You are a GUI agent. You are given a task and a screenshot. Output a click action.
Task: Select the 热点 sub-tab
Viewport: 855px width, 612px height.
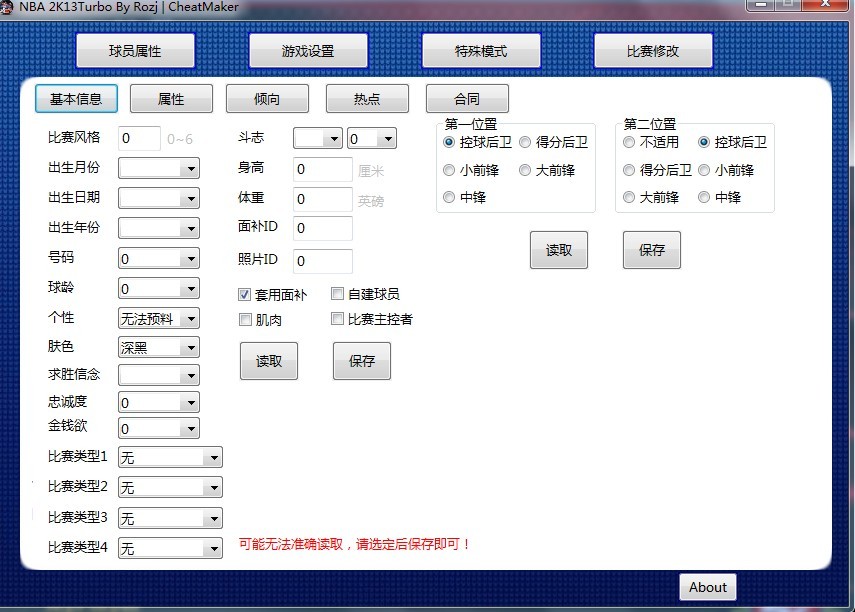[367, 99]
